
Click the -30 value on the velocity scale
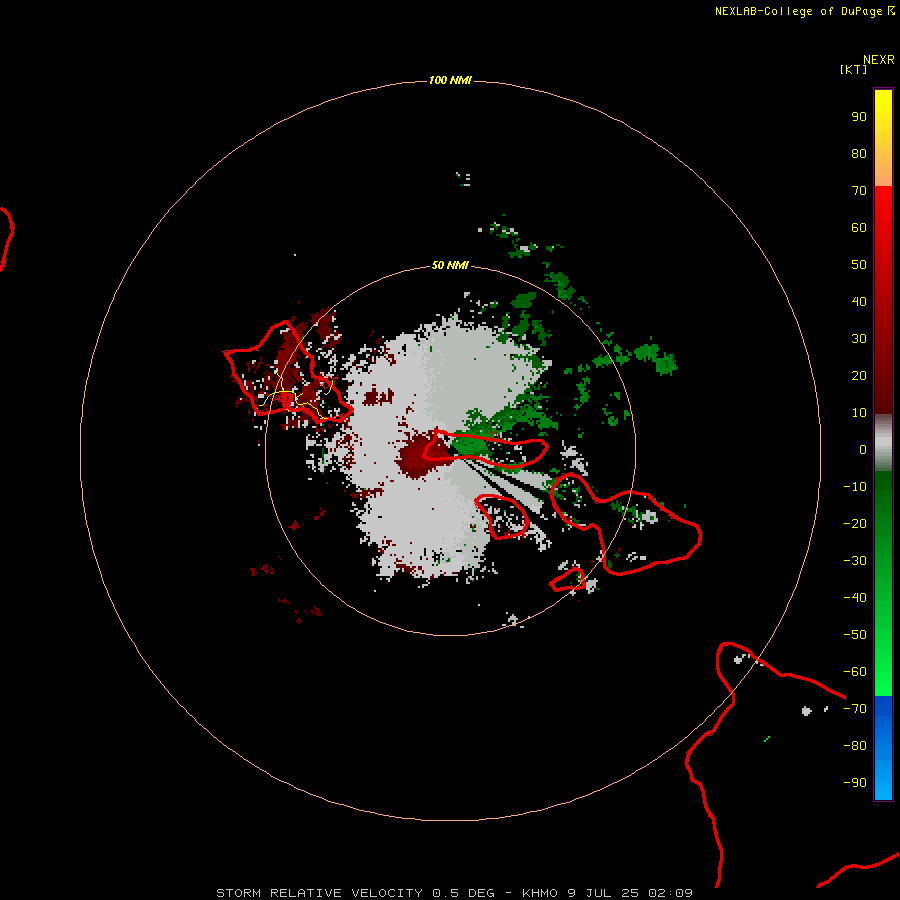pyautogui.click(x=855, y=561)
